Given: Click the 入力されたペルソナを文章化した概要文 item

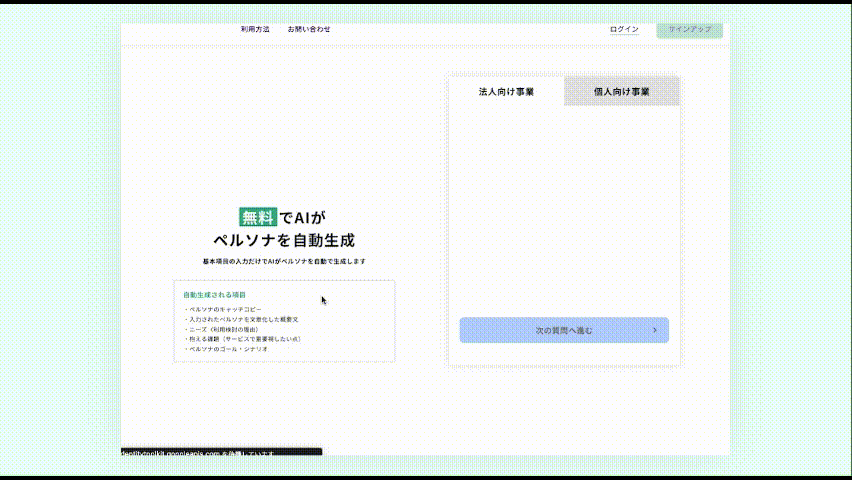Looking at the screenshot, I should [x=243, y=319].
